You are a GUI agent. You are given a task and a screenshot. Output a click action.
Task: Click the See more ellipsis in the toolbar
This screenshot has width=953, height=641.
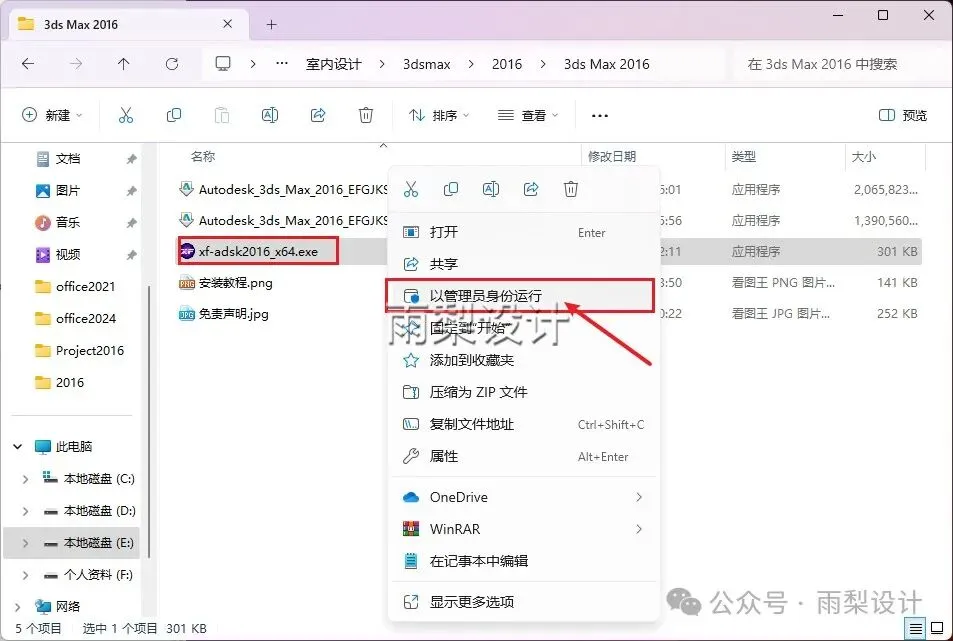[600, 115]
